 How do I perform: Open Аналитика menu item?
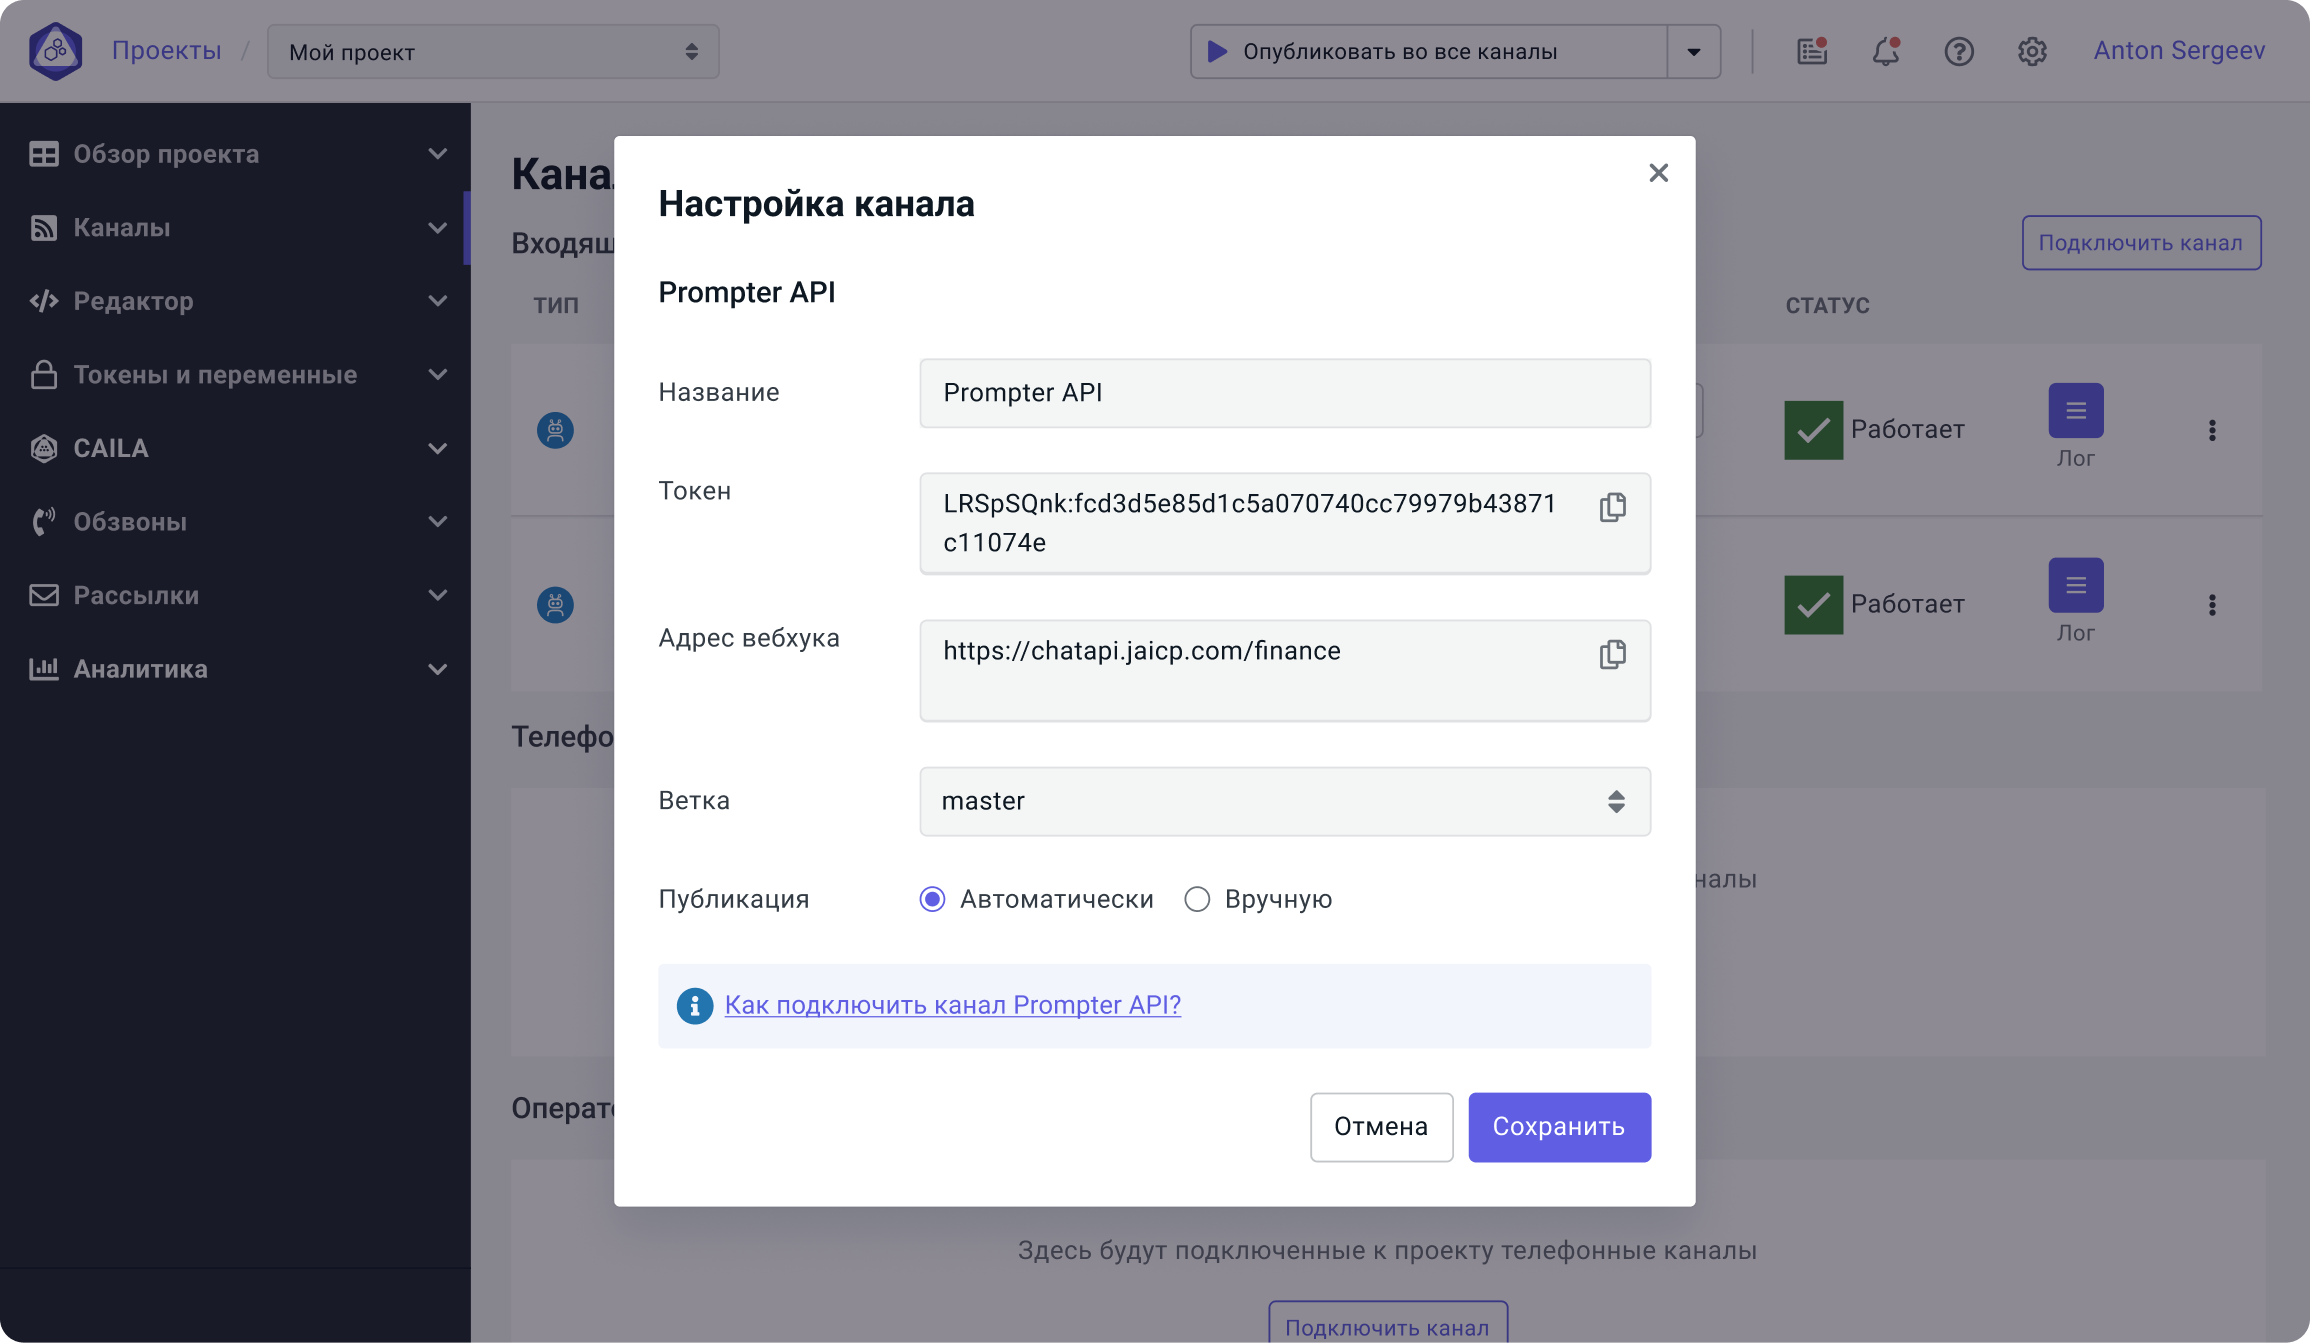click(x=235, y=669)
